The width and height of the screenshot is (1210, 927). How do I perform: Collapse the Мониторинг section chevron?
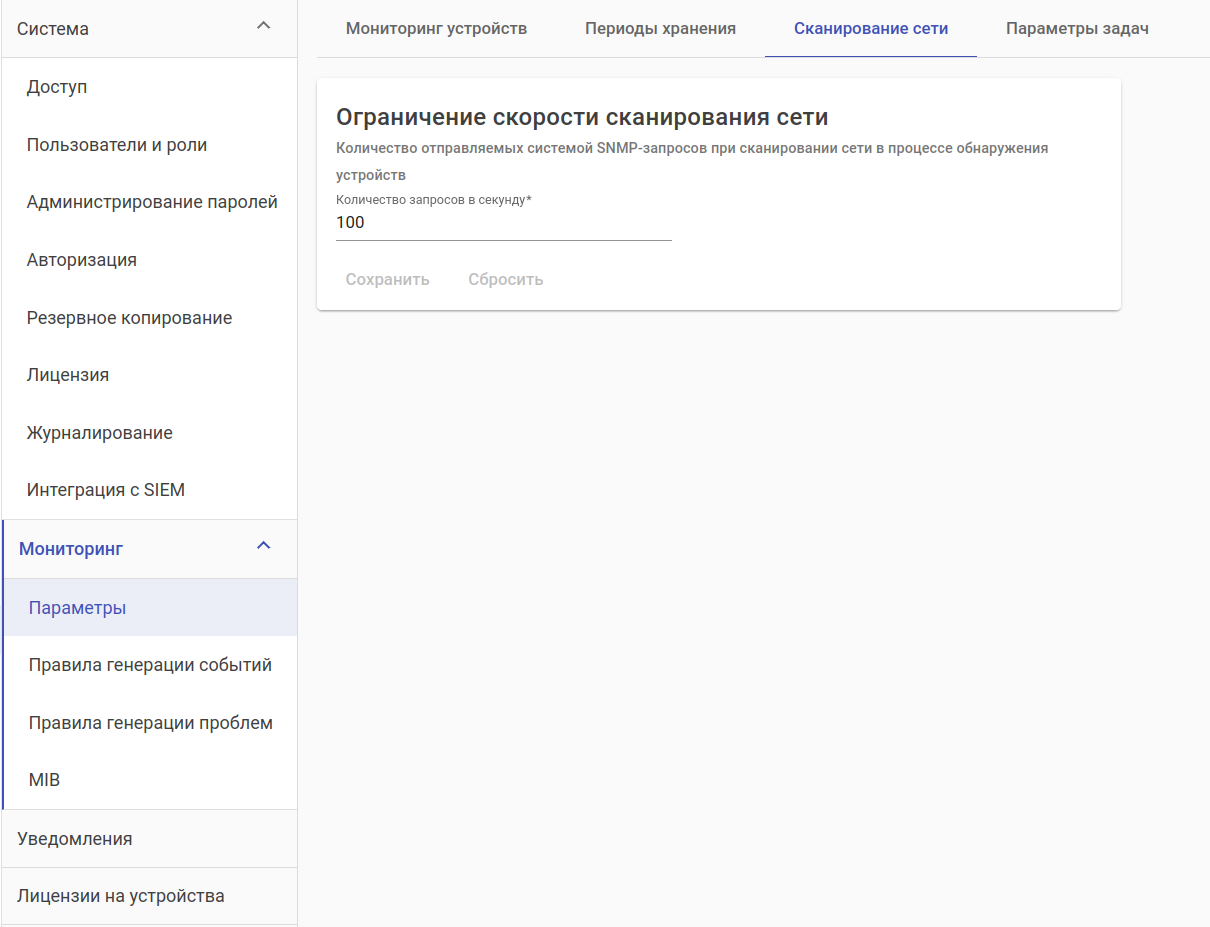tap(264, 546)
